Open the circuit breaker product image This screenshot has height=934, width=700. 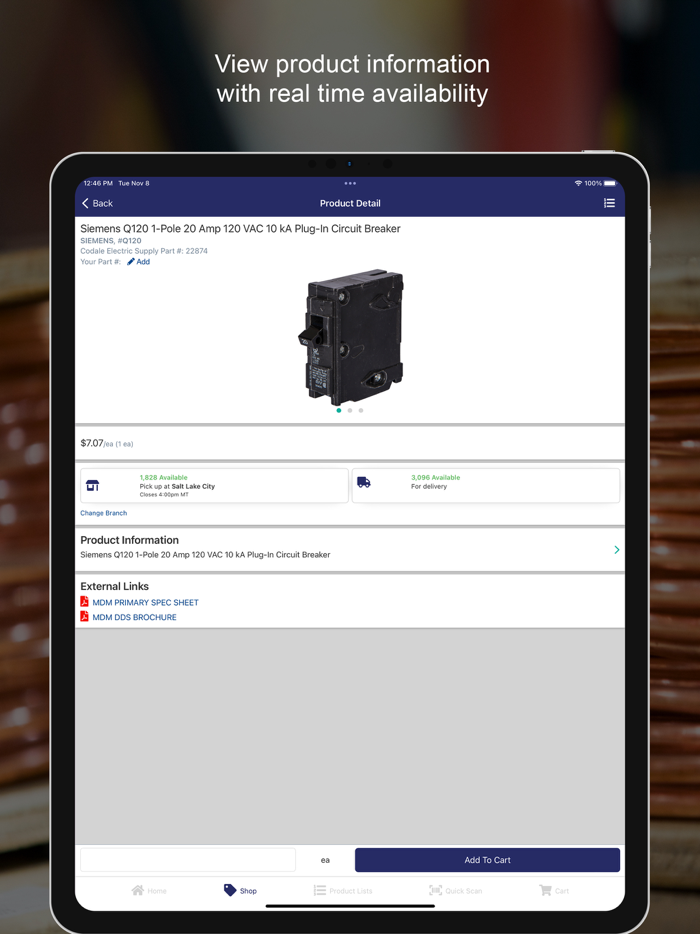(351, 337)
